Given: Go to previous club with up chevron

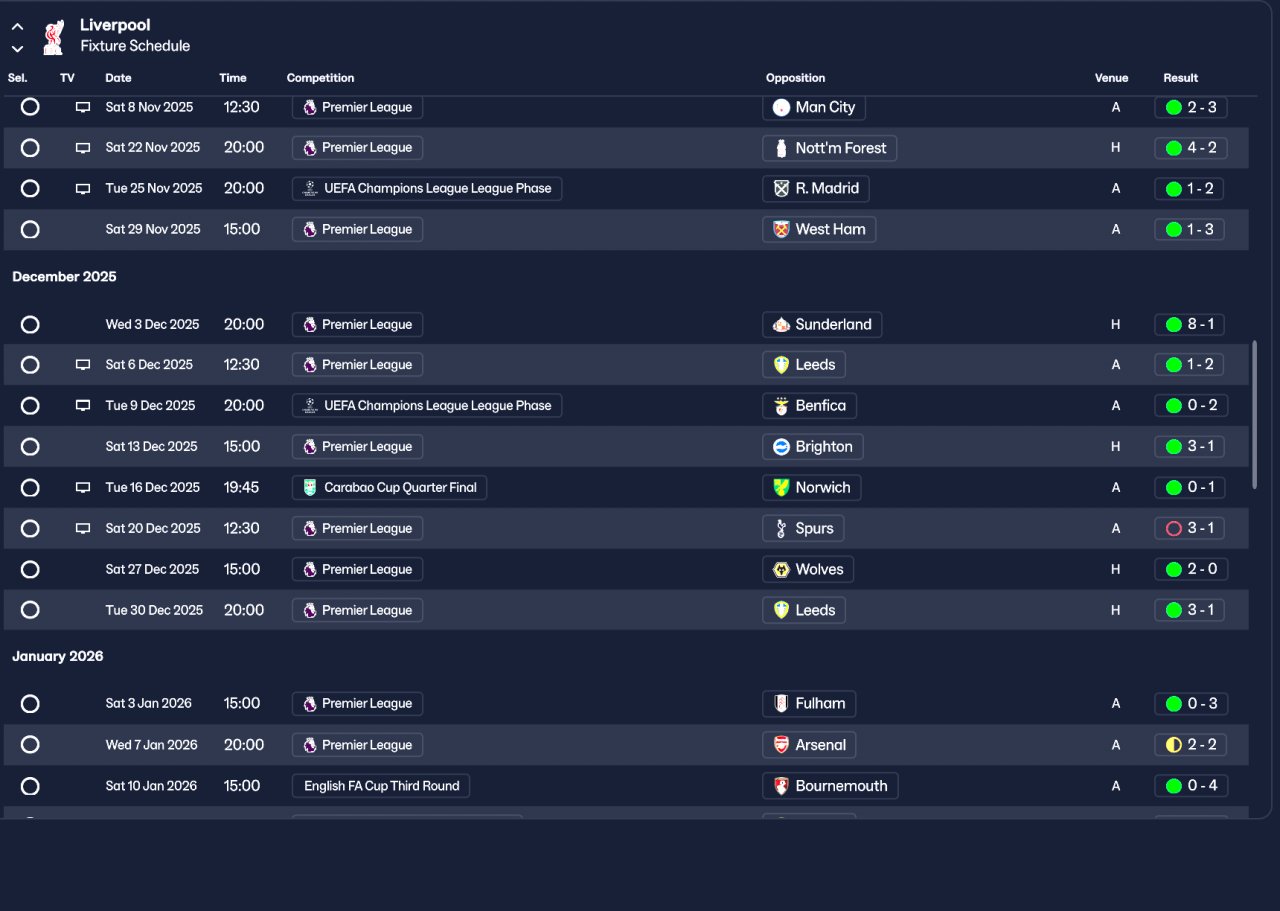Looking at the screenshot, I should 17,27.
